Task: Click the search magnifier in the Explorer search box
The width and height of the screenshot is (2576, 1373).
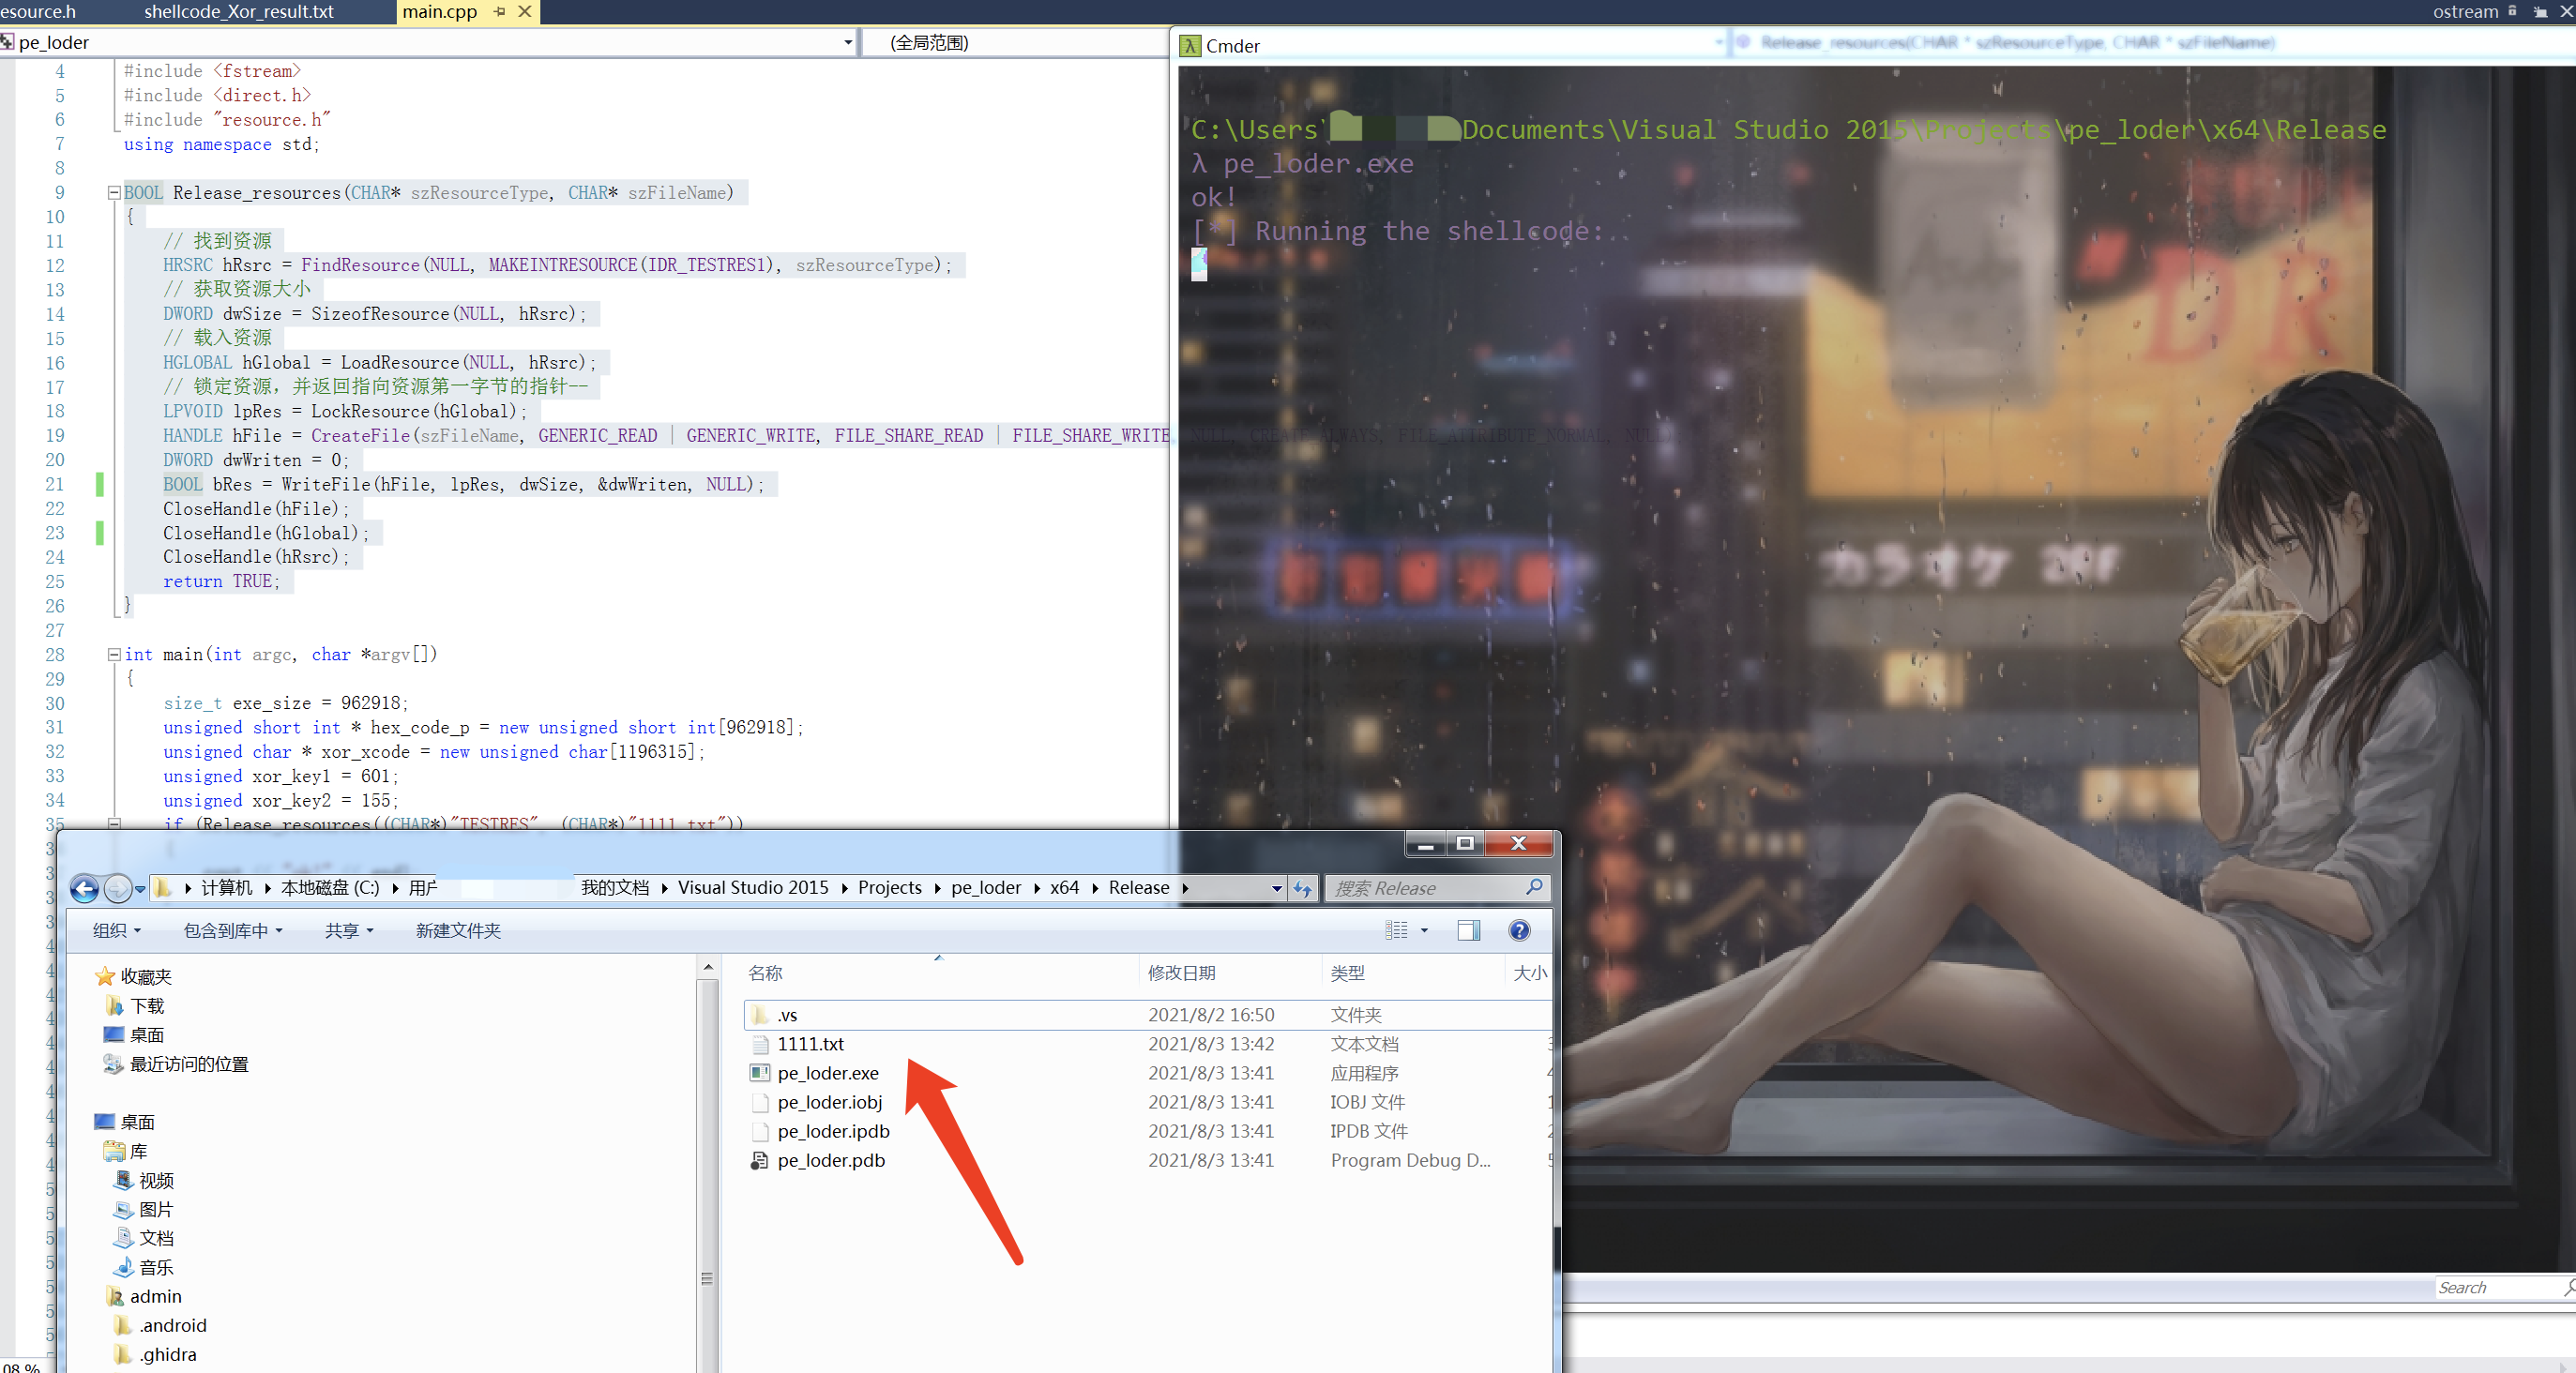Action: point(1533,888)
